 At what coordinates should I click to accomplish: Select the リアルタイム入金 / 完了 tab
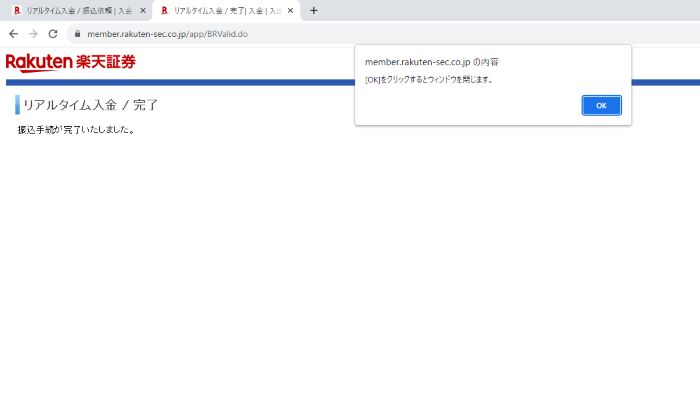click(x=226, y=11)
